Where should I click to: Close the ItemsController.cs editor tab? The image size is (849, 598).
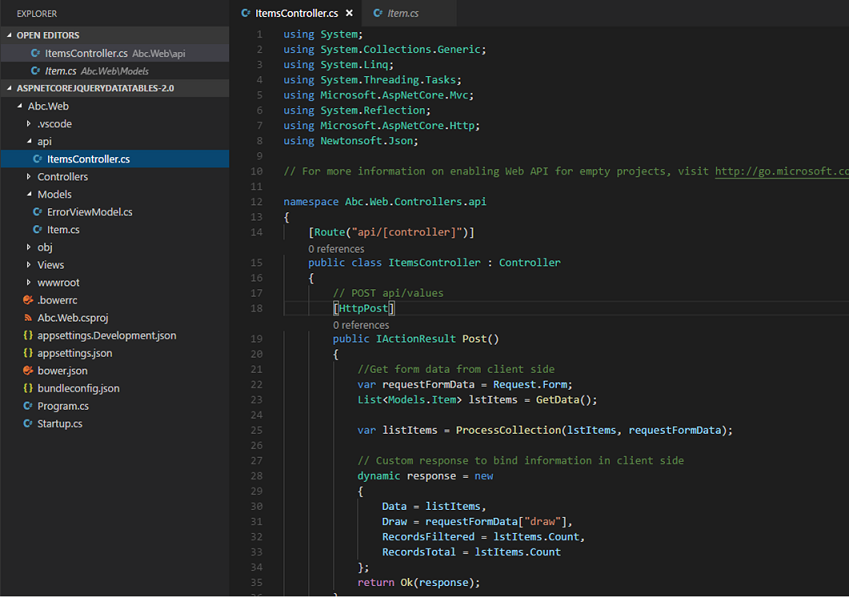pyautogui.click(x=349, y=13)
